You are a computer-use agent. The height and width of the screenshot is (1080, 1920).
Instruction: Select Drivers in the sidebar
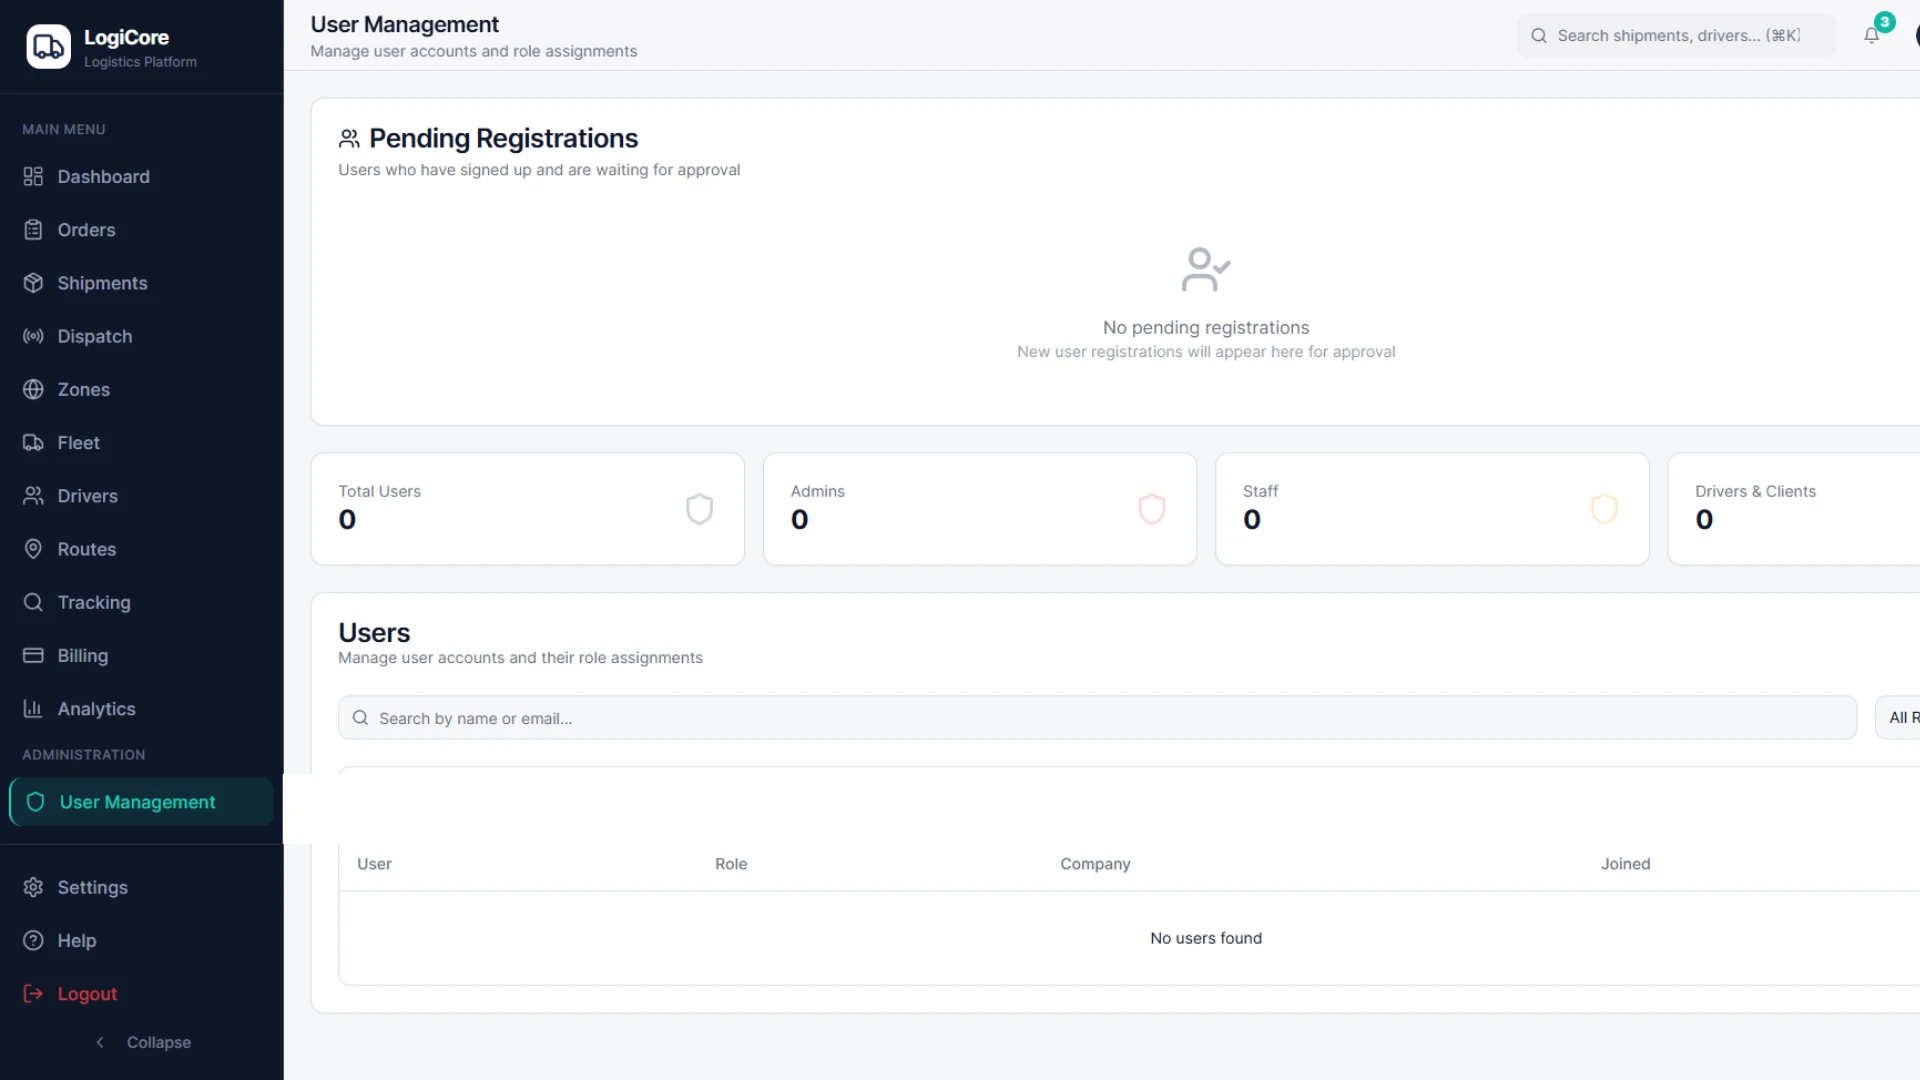142,496
